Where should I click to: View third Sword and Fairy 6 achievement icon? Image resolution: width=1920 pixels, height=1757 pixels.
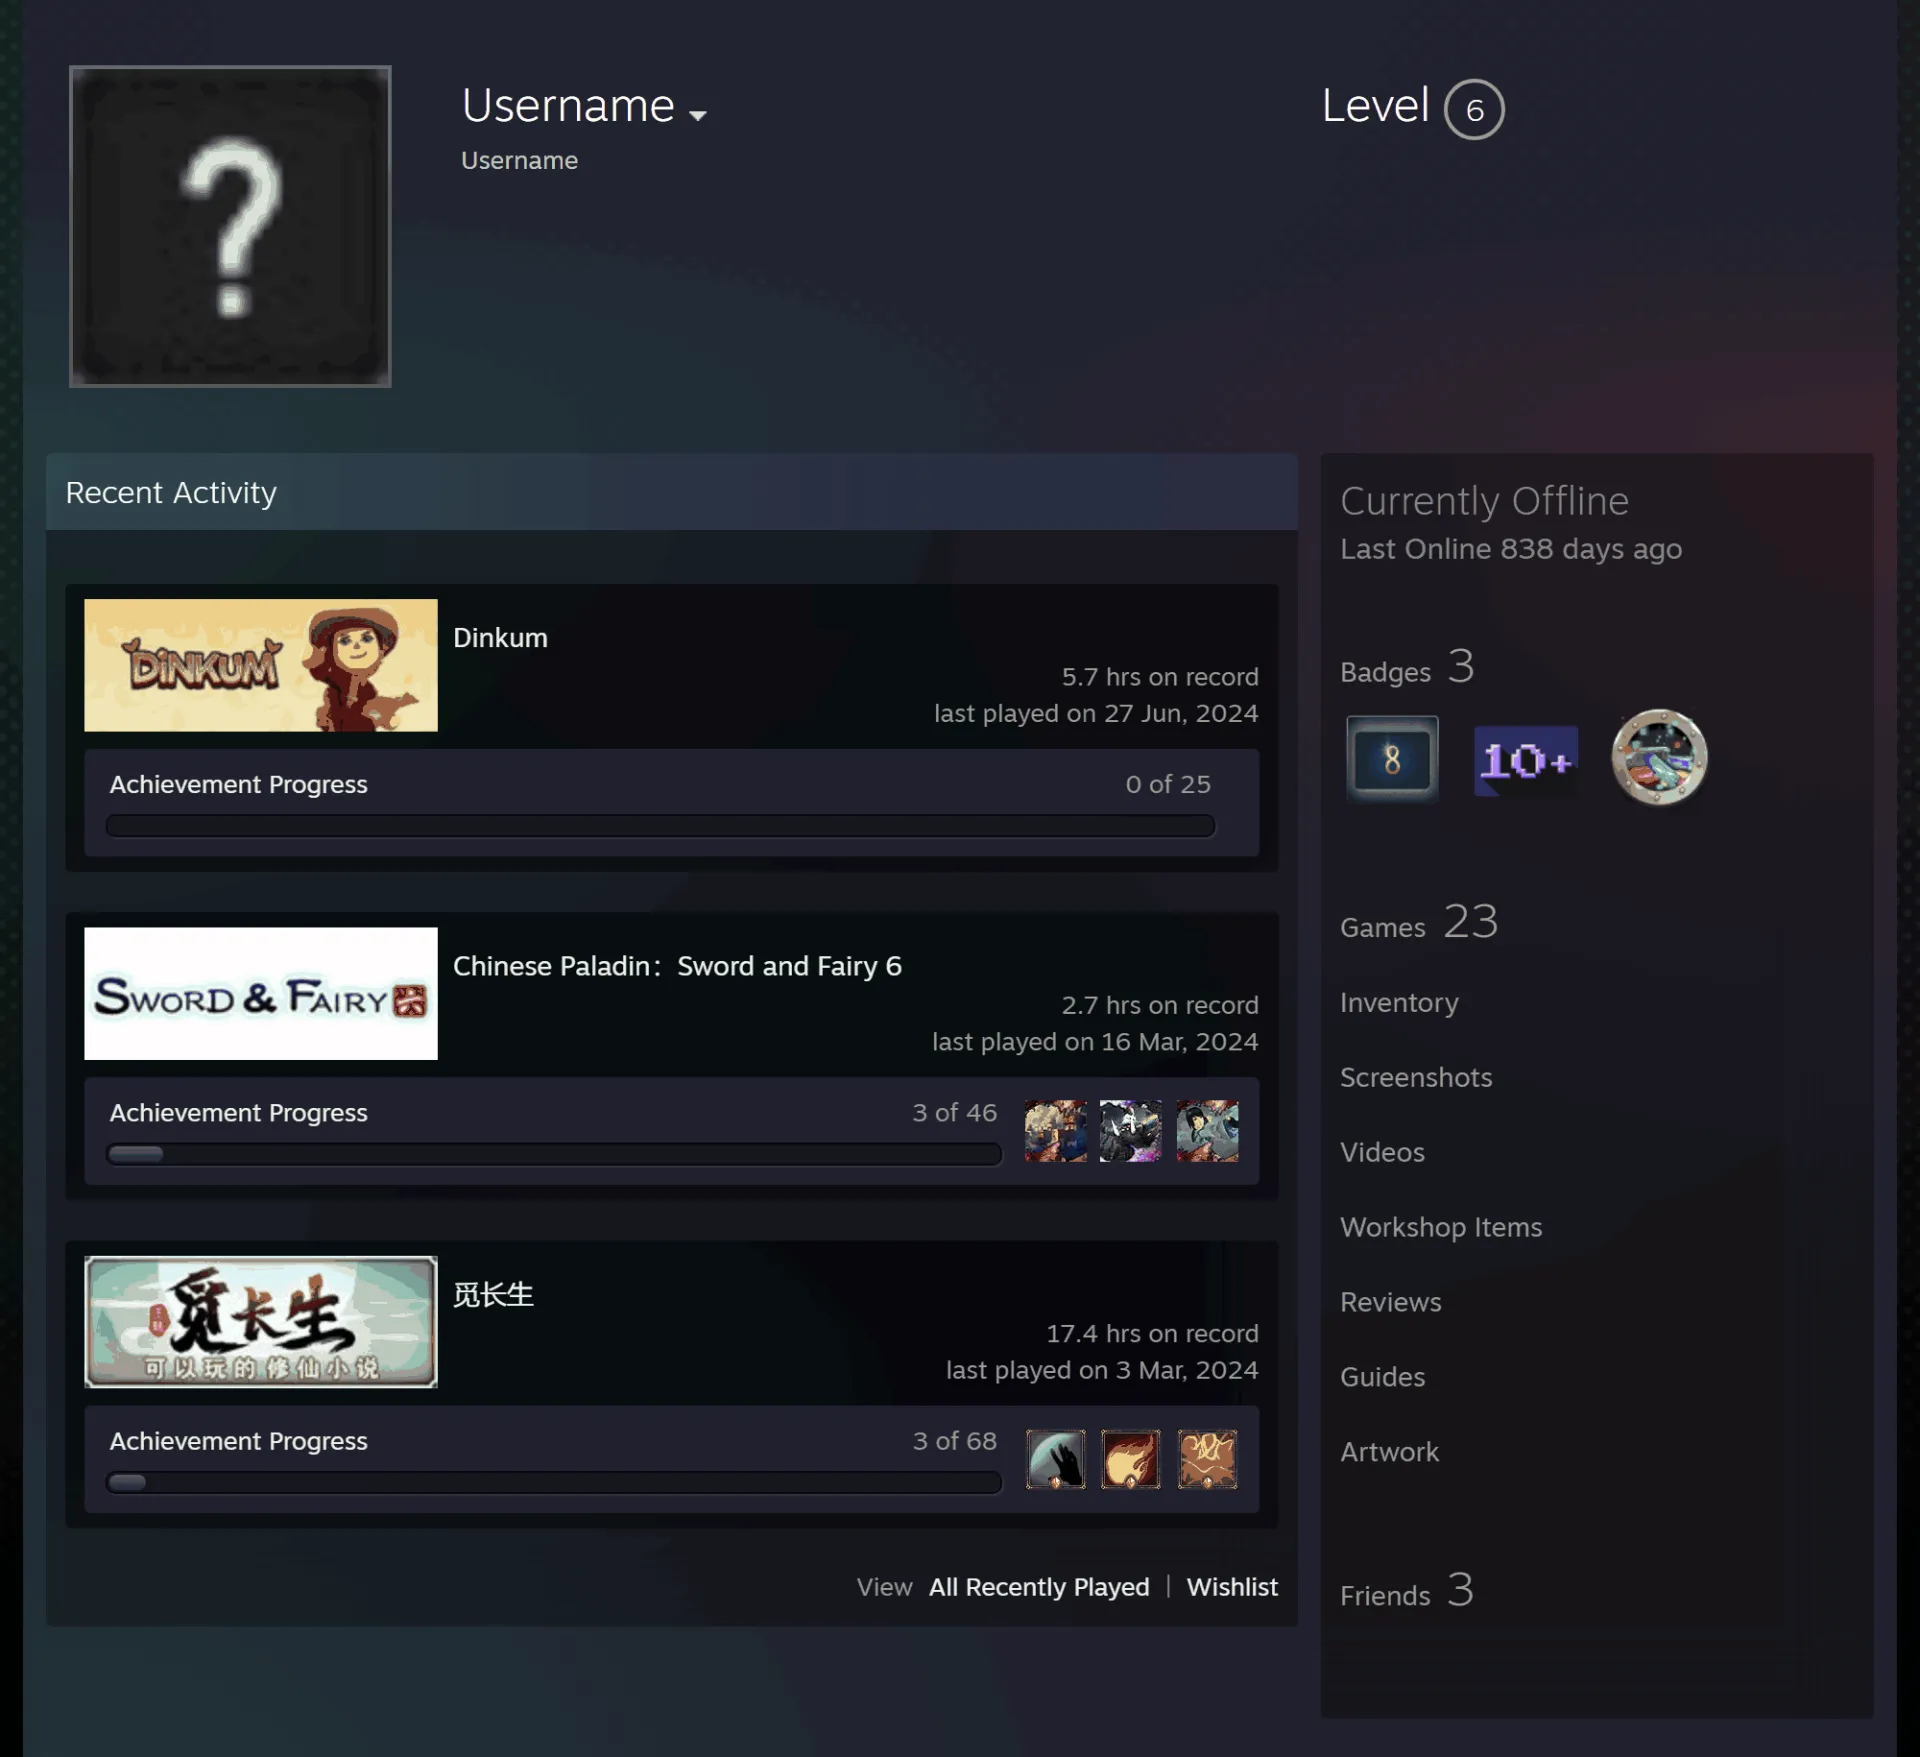coord(1207,1131)
